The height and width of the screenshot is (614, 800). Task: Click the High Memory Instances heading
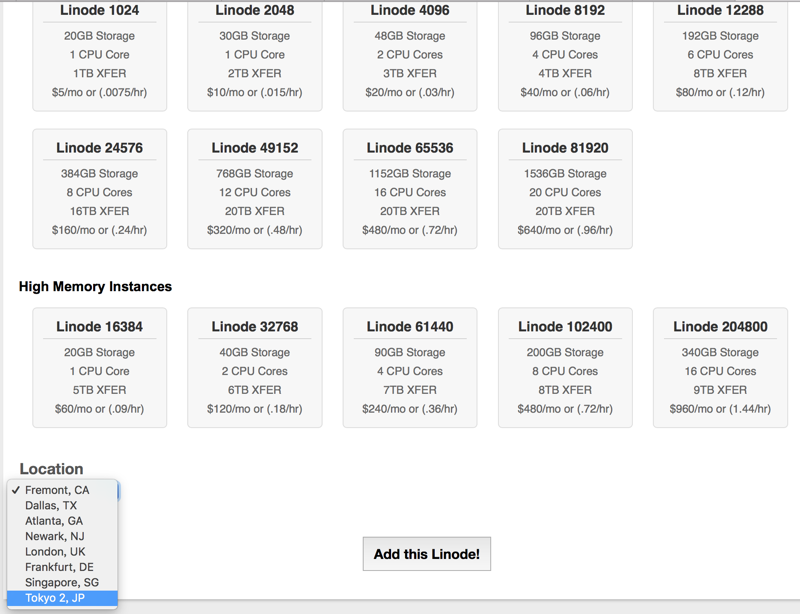click(95, 286)
